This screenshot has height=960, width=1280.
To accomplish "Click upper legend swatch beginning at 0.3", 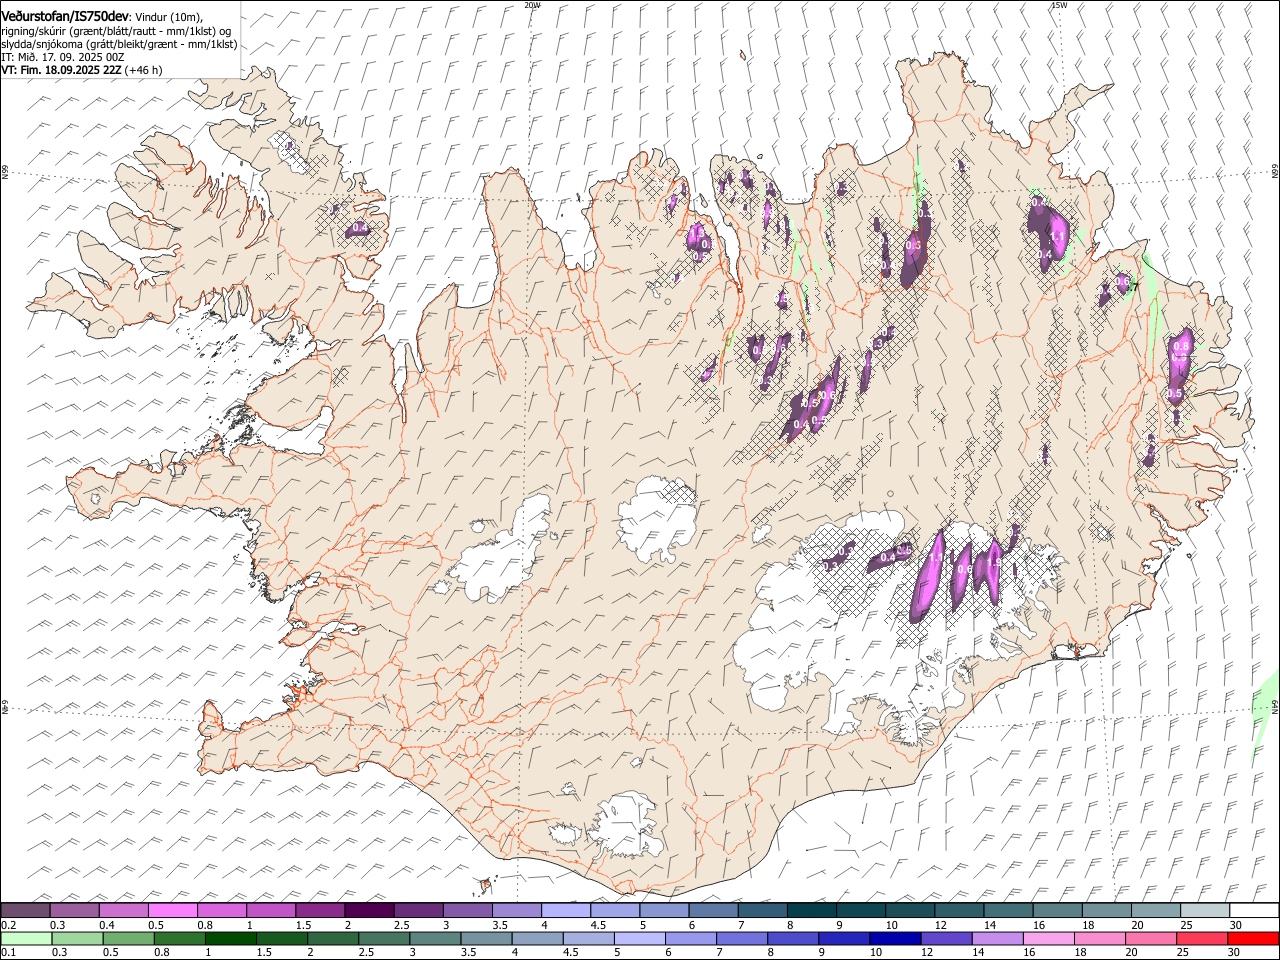I will tap(74, 910).
